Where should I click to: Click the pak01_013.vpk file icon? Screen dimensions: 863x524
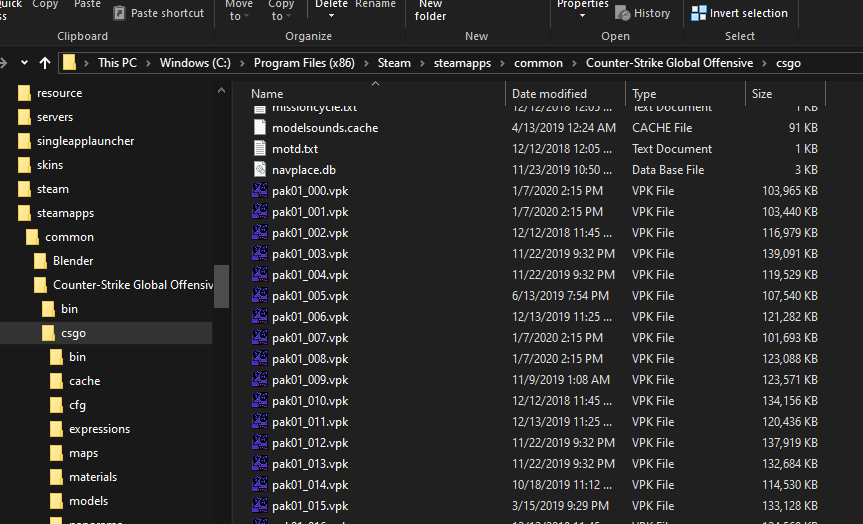tap(260, 463)
